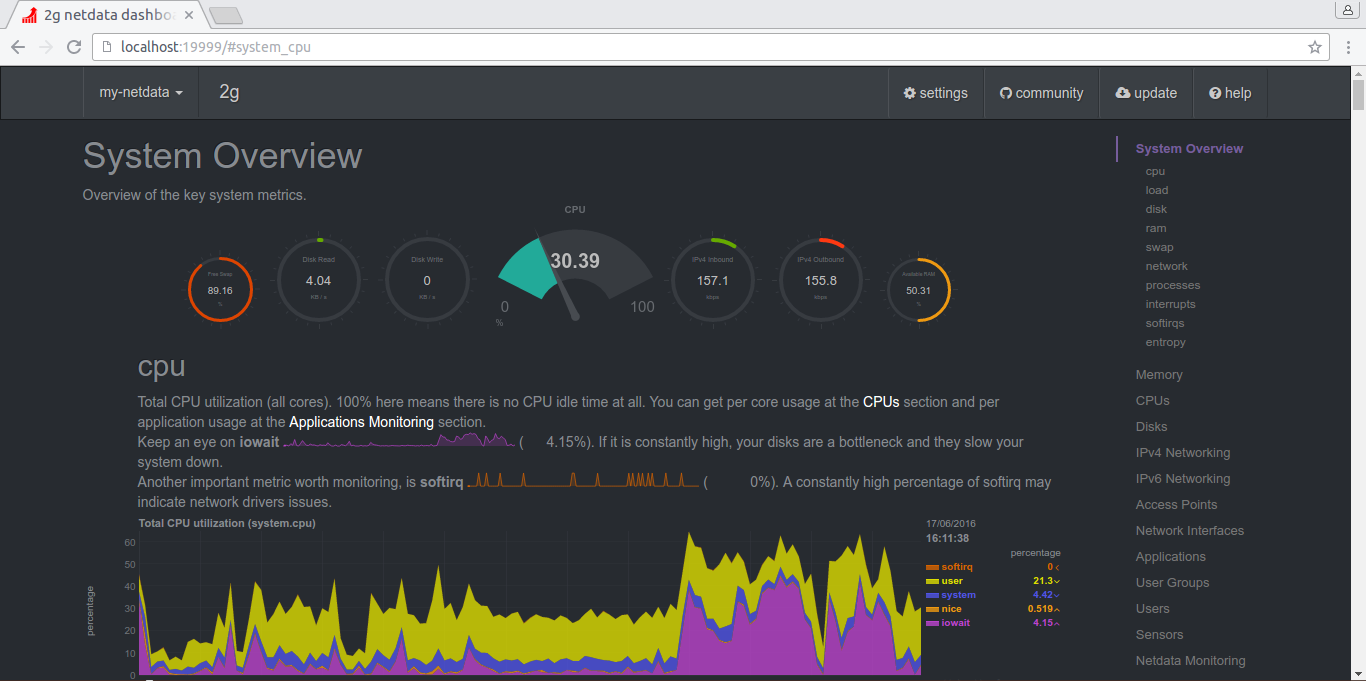Screen dimensions: 1366x681
Task: Click the Disk Write gauge
Action: point(427,280)
